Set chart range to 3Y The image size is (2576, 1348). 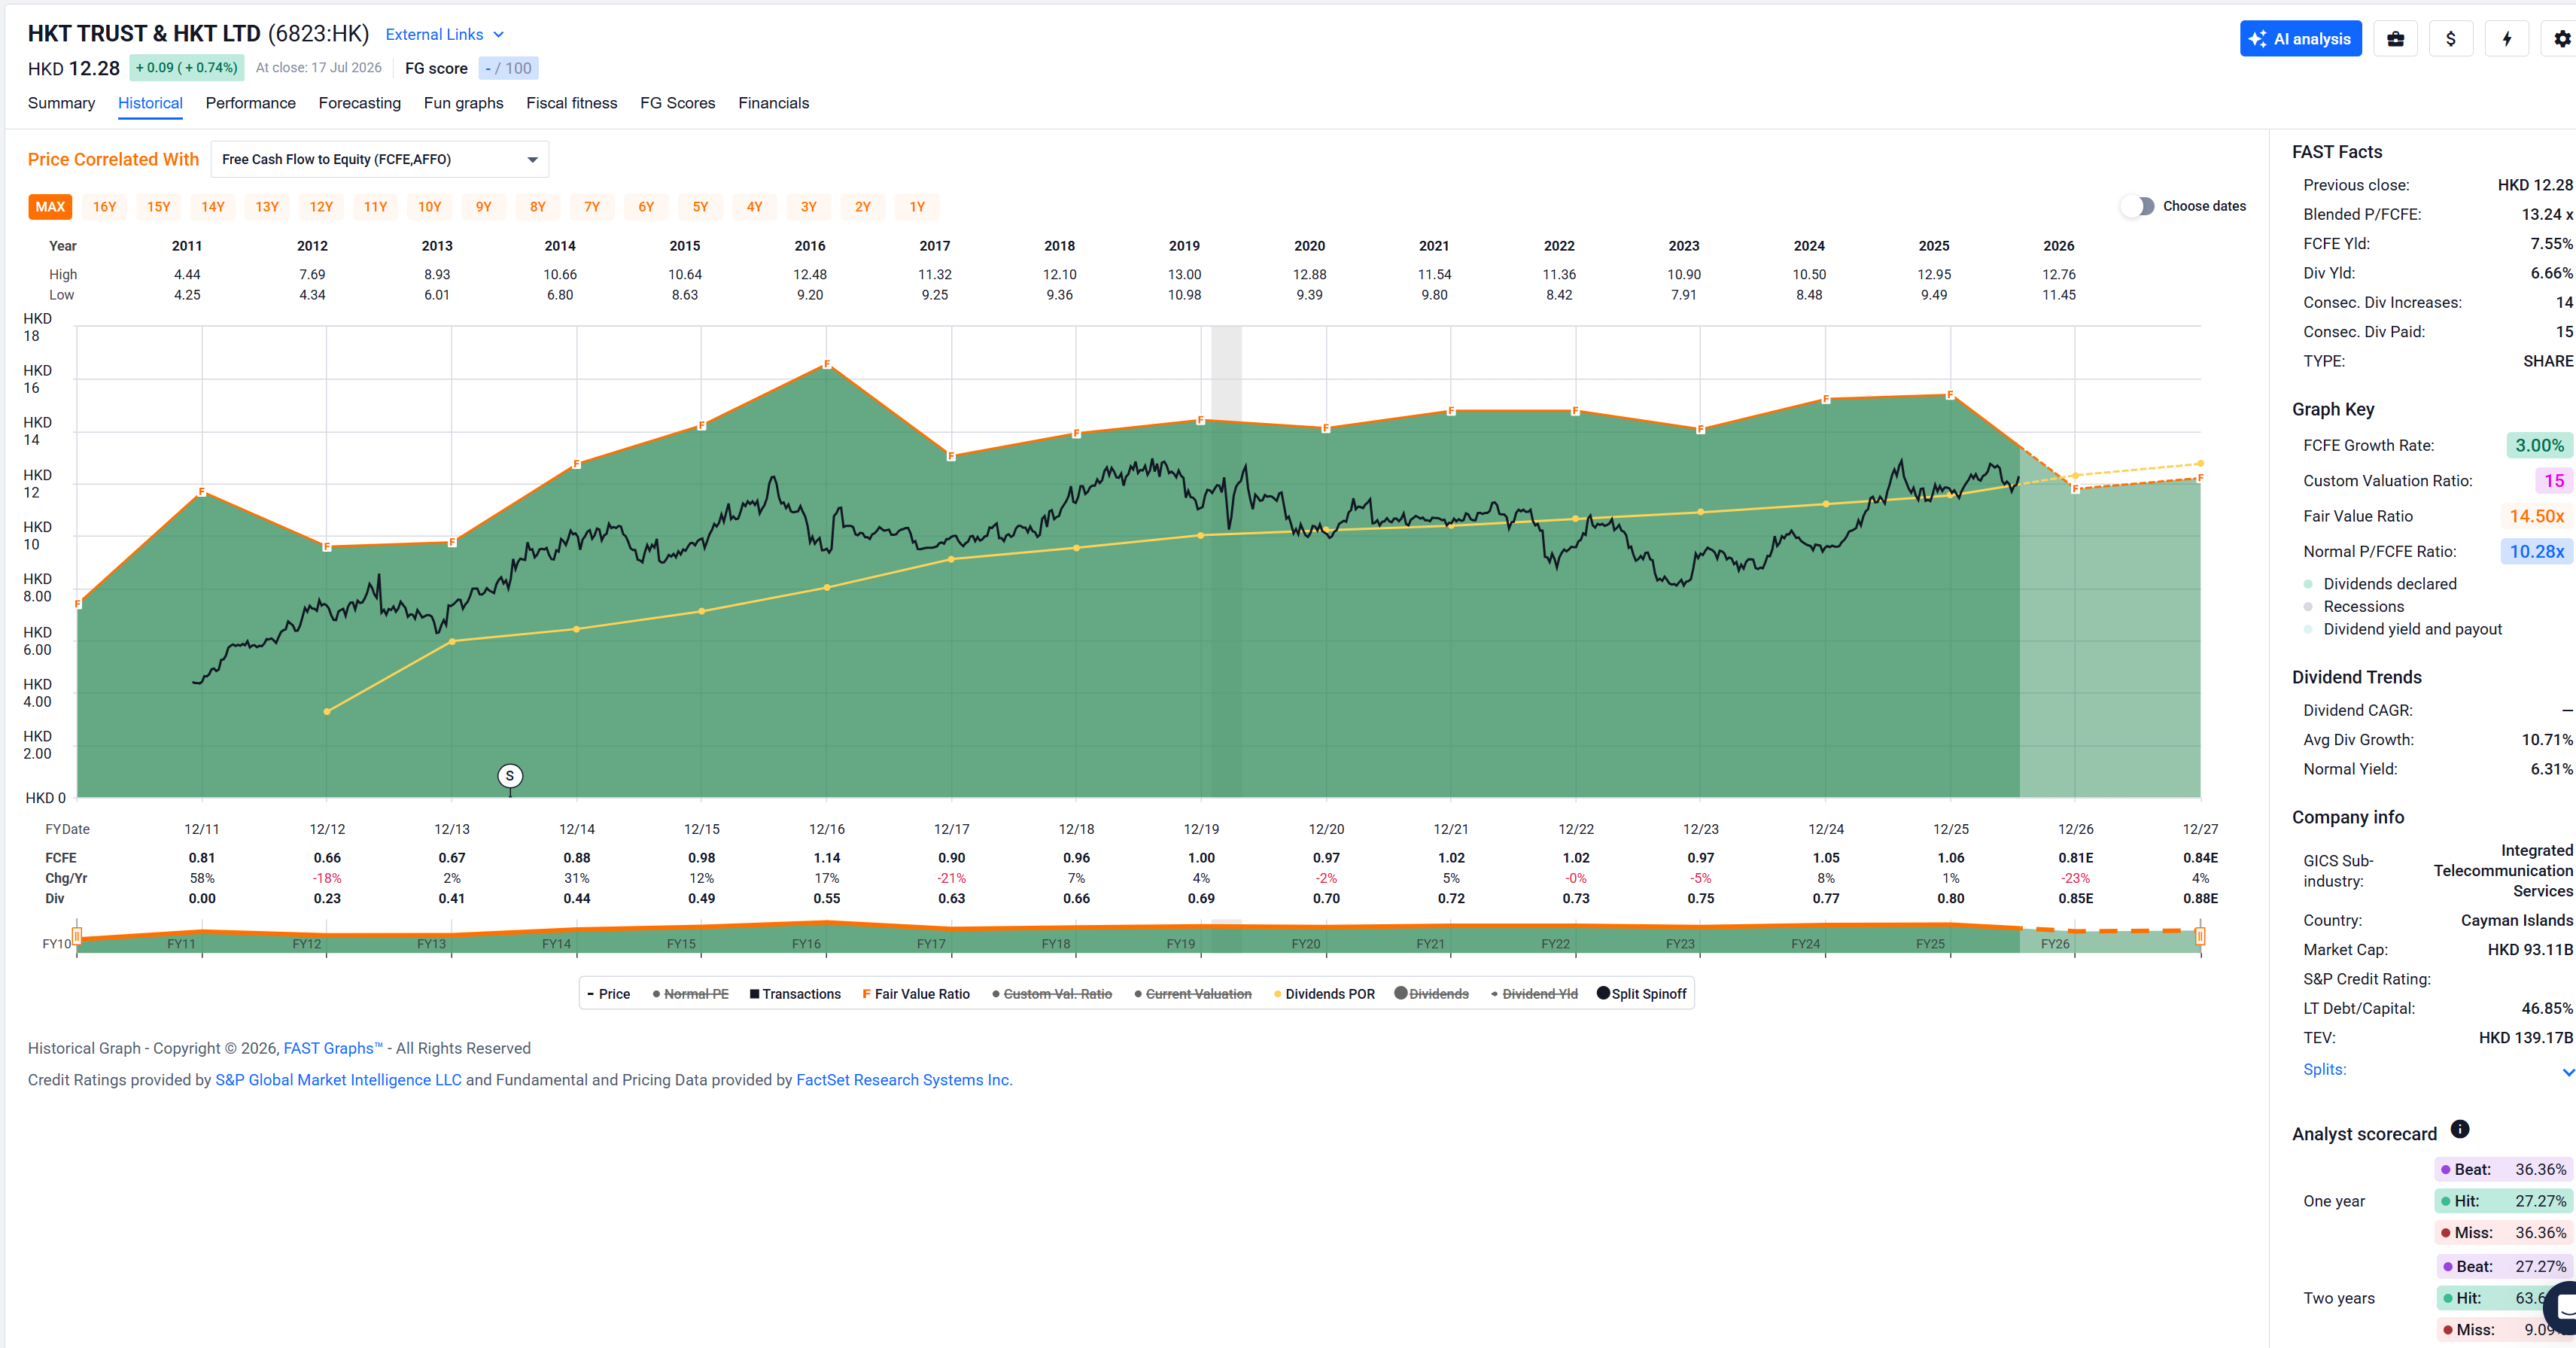point(809,207)
